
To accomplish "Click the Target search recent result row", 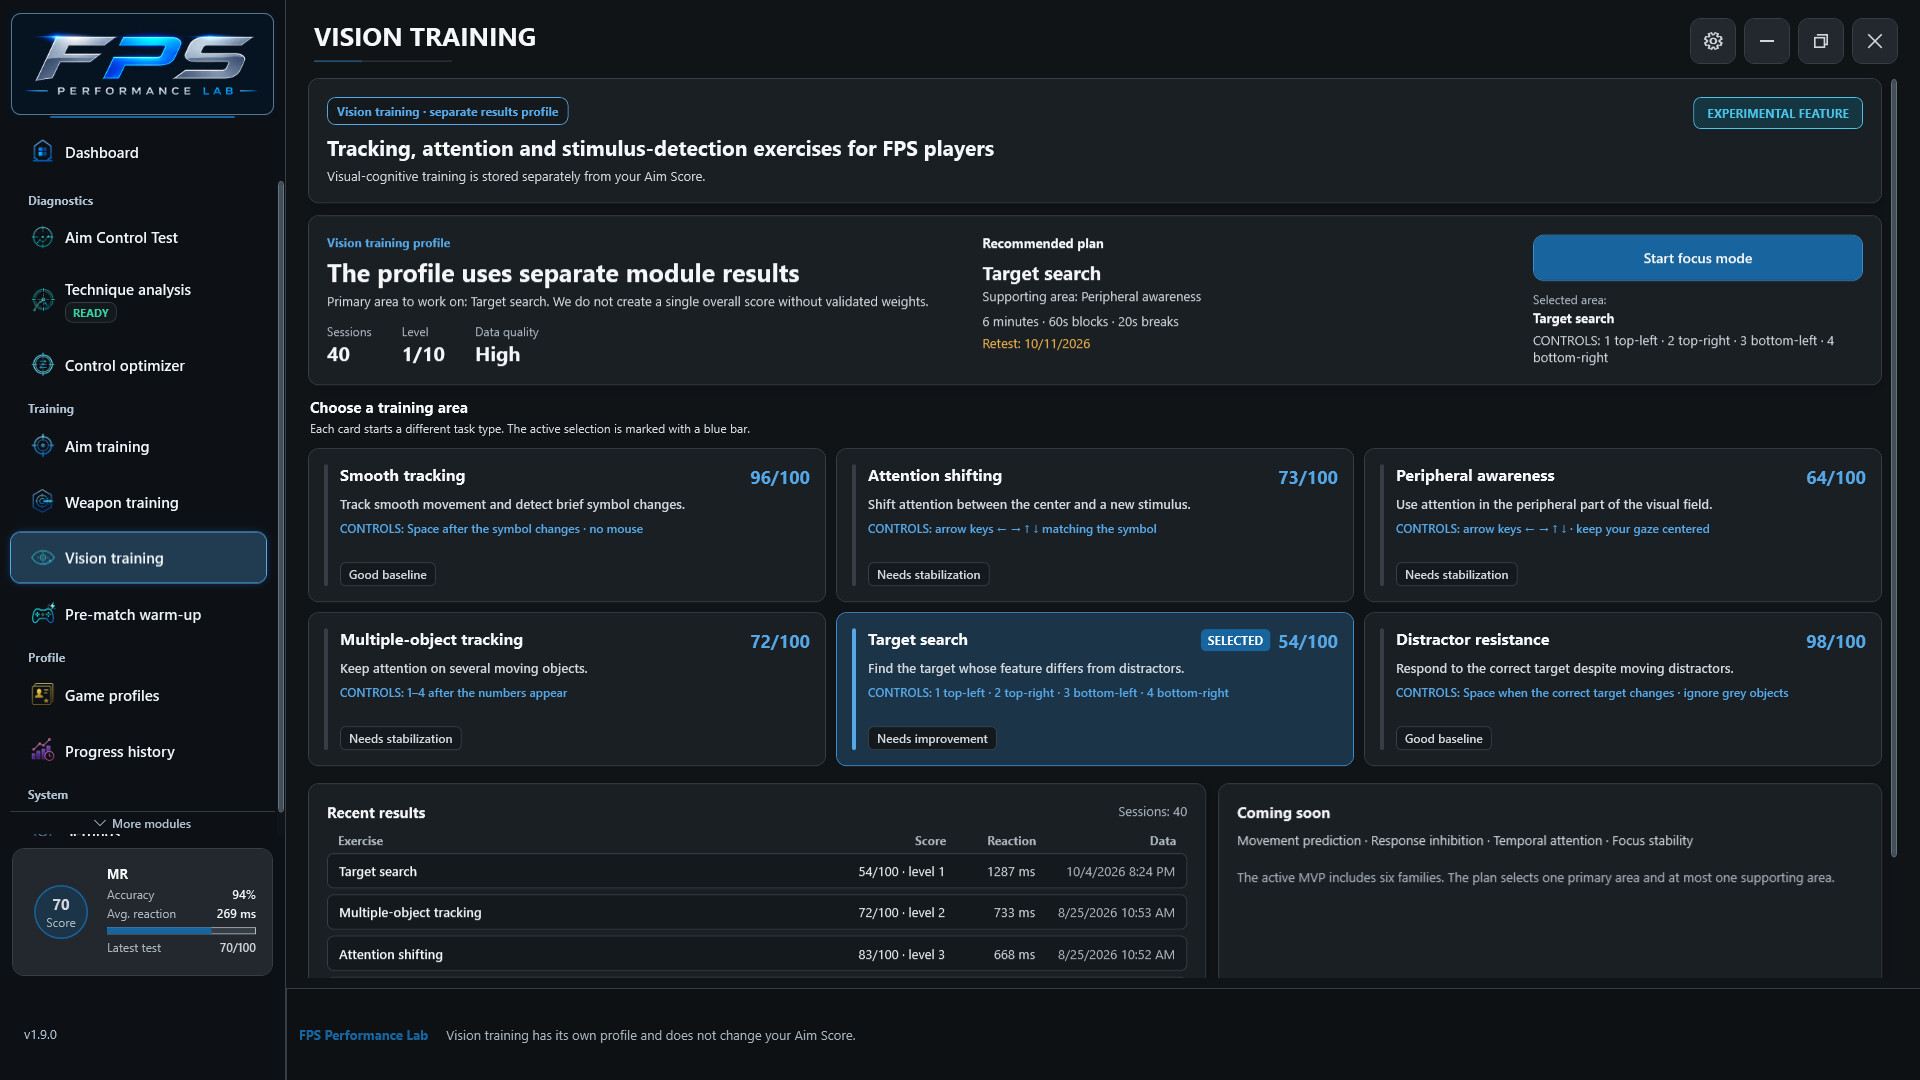I will click(757, 871).
